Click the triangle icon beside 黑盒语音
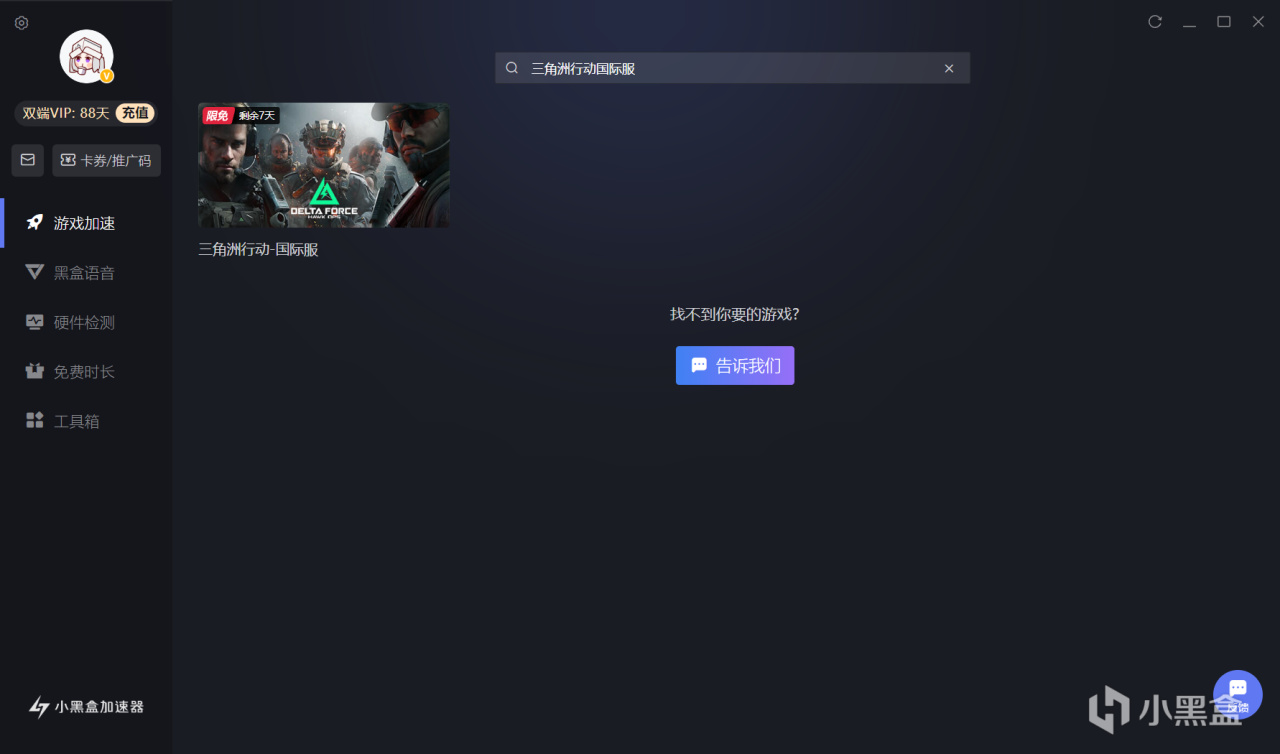The width and height of the screenshot is (1280, 754). click(x=35, y=273)
